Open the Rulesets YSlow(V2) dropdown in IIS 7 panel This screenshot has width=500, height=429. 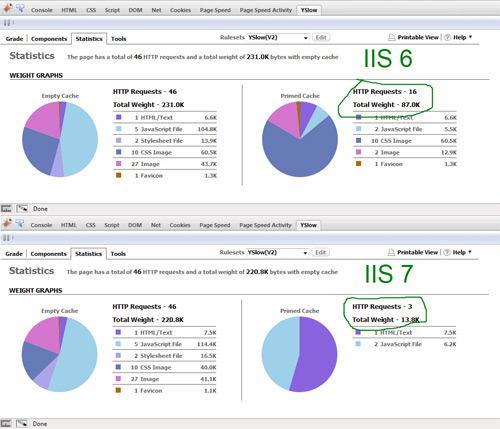point(277,252)
